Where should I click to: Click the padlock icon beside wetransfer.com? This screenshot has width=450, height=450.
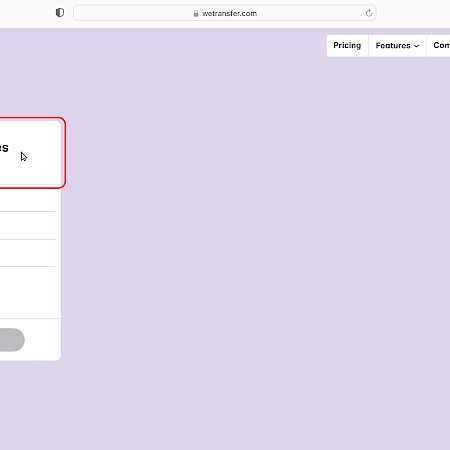pyautogui.click(x=196, y=13)
